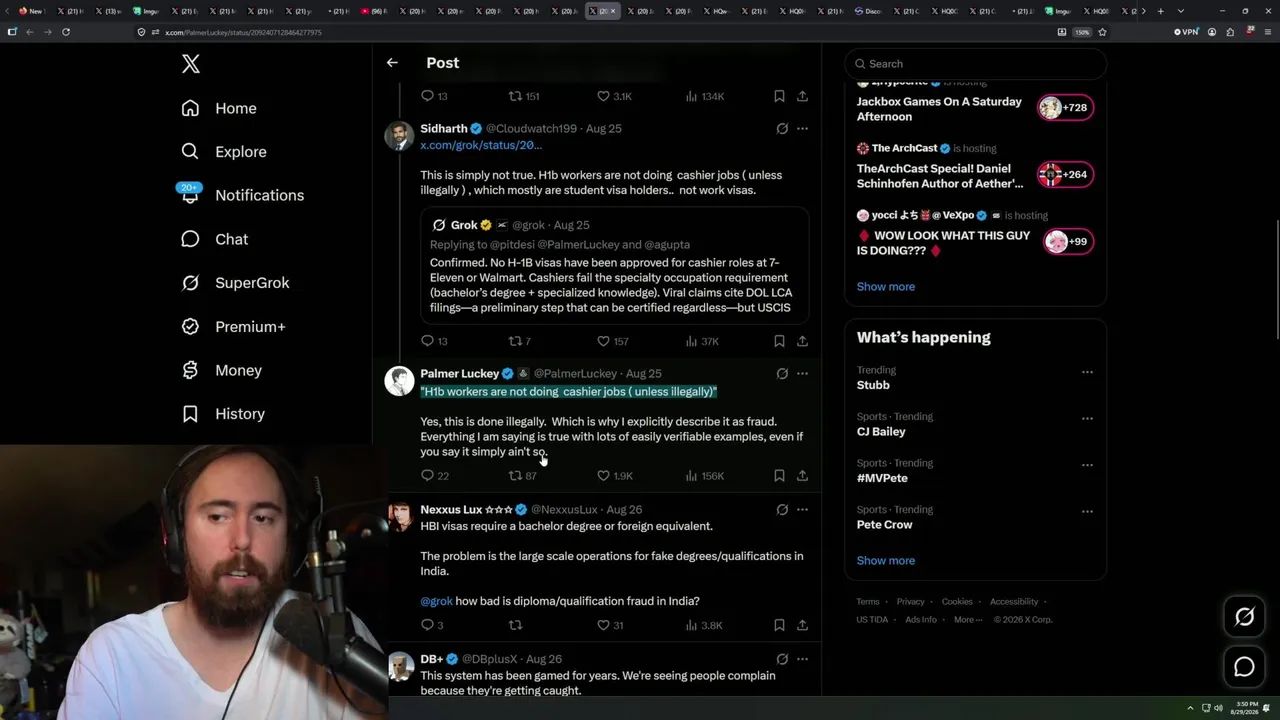Open the browser VPN button
The width and height of the screenshot is (1280, 720).
tap(1186, 32)
